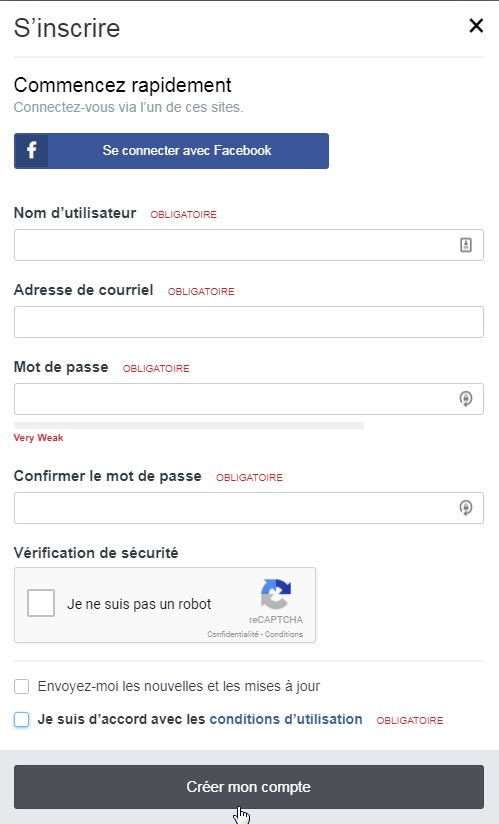Check the Je ne suis pas un robot box
This screenshot has height=824, width=499.
[41, 603]
